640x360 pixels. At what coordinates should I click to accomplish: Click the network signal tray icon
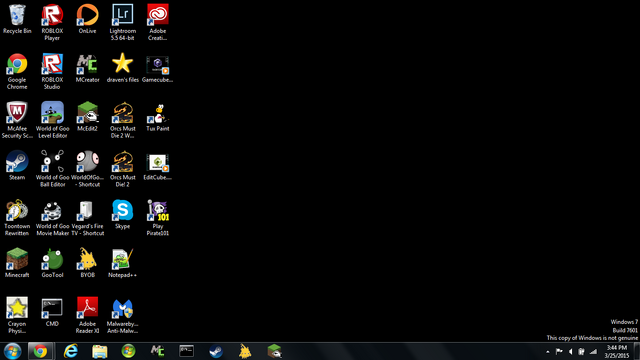[x=593, y=351]
